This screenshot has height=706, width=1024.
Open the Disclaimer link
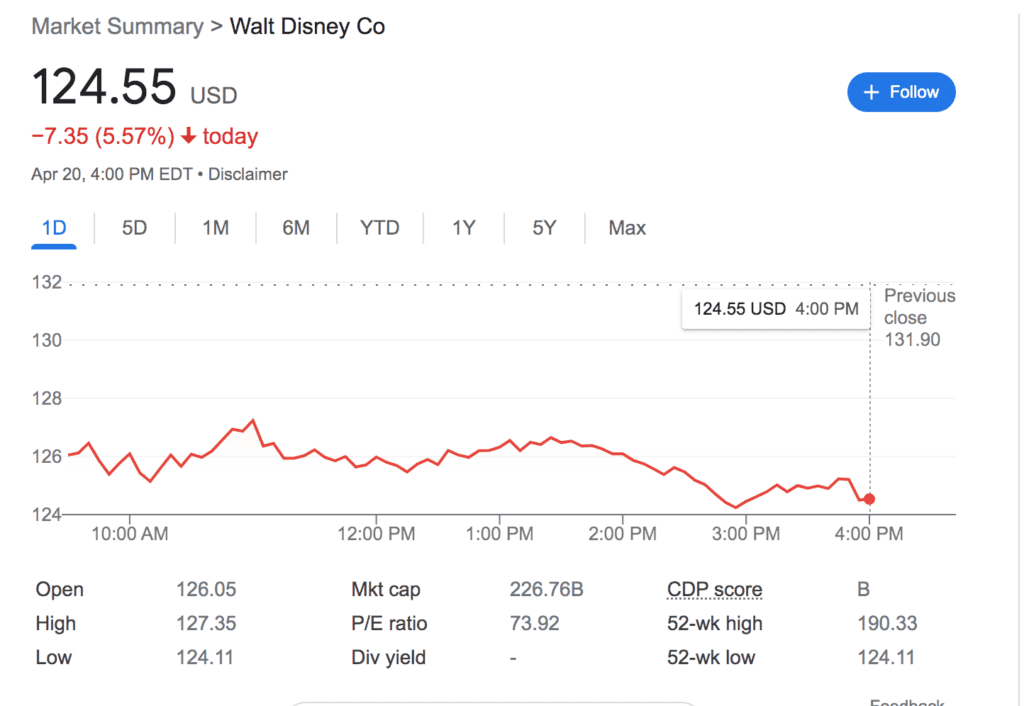(x=248, y=174)
